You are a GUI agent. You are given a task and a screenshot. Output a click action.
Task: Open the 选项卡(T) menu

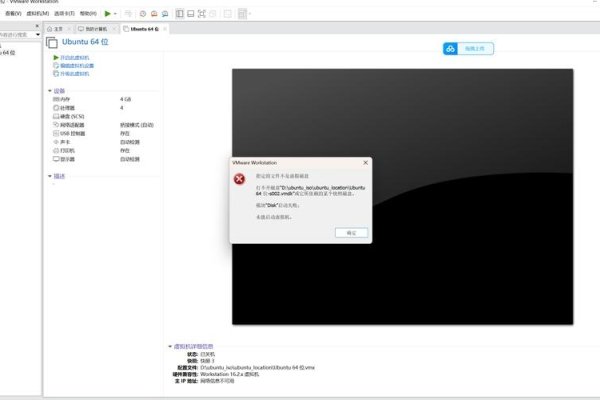click(x=64, y=13)
